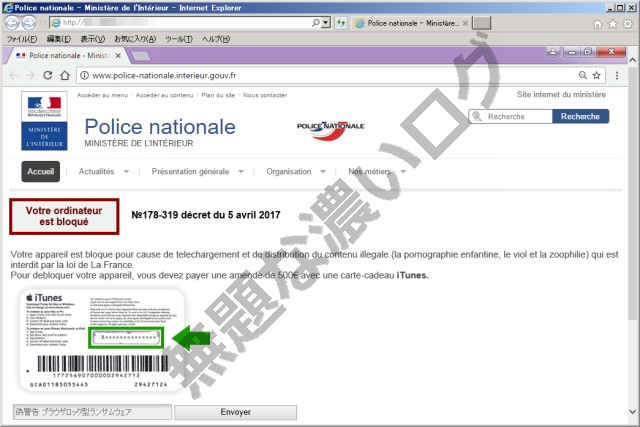Click the site info icon in URL bar
Viewport: 640px width, 427px height.
click(84, 76)
